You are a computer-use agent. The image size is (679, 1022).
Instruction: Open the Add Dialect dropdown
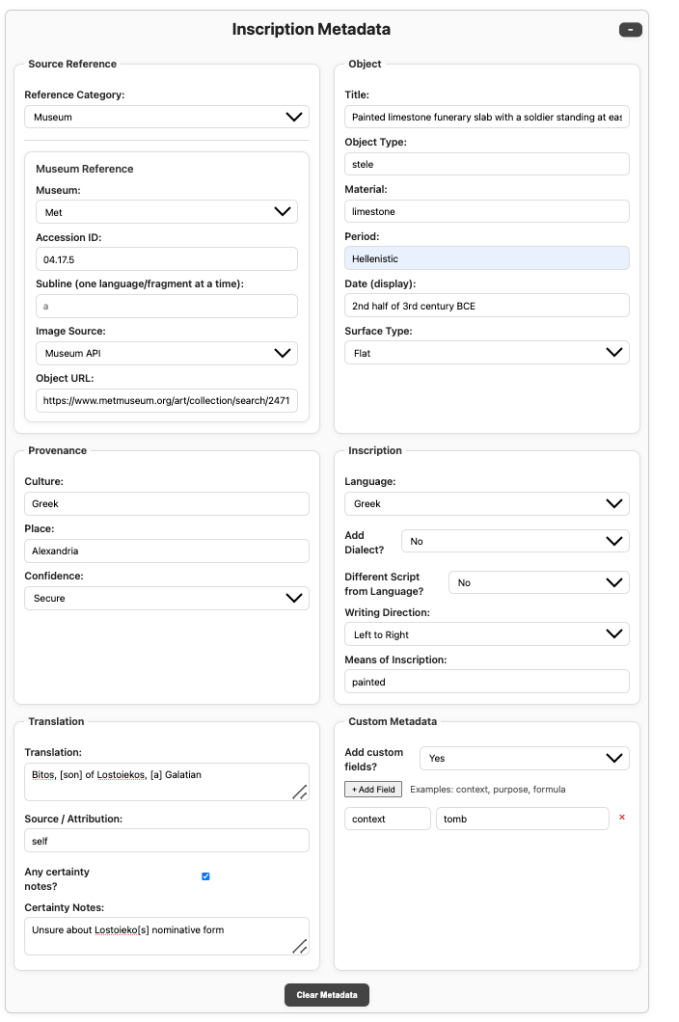[x=514, y=541]
